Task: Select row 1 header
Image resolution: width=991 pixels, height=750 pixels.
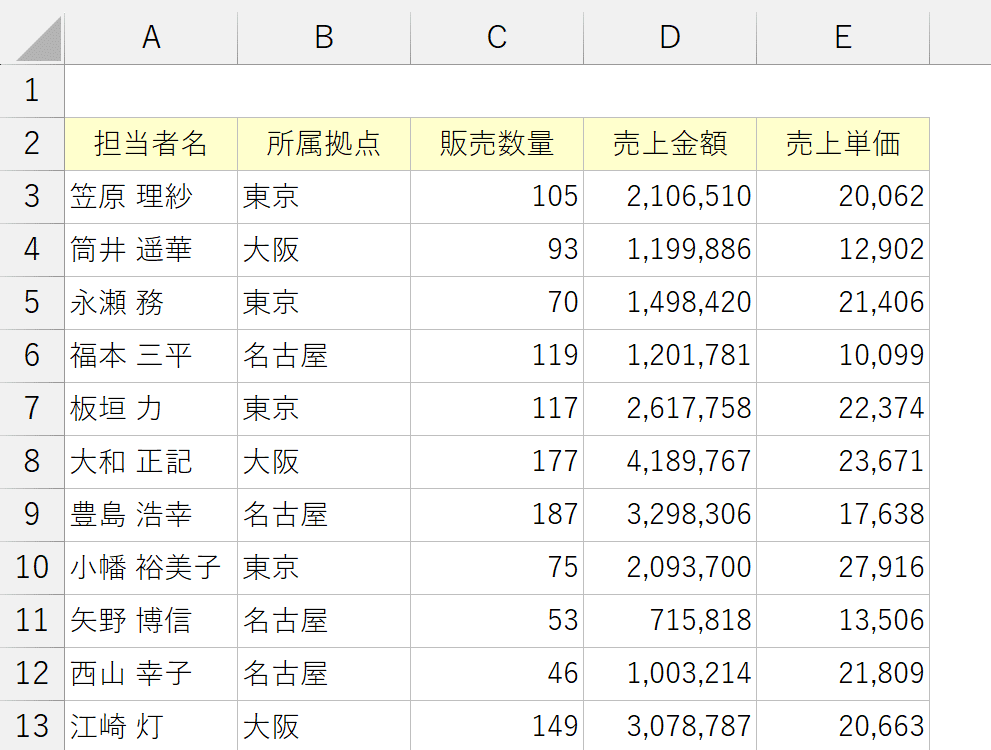Action: coord(32,90)
